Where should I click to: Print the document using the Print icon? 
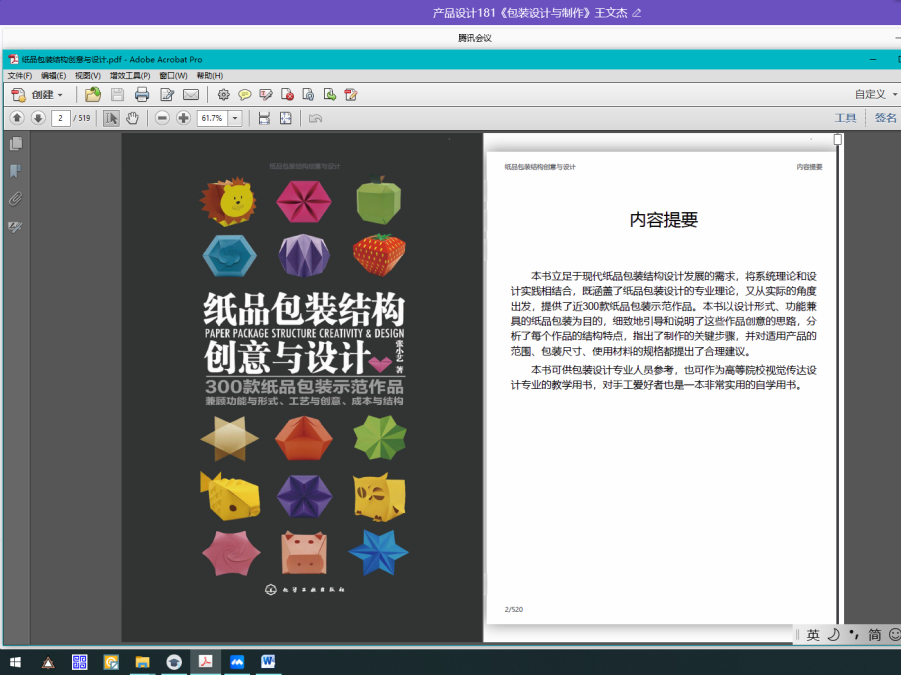tap(141, 94)
